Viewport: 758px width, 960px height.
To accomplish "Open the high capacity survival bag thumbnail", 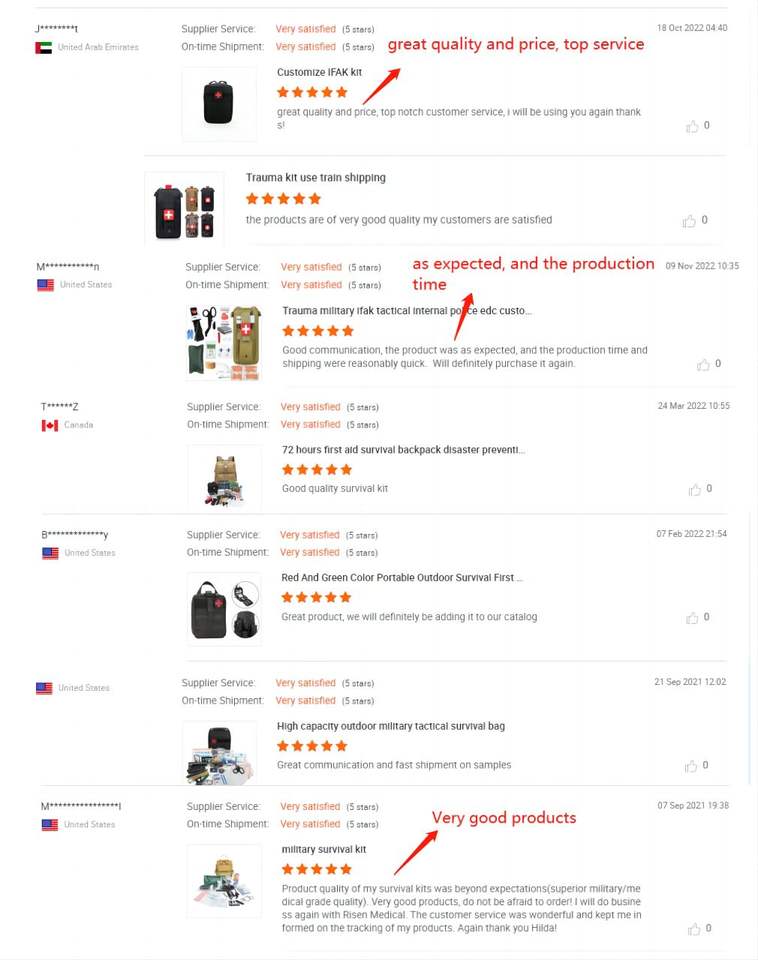I will pos(220,752).
